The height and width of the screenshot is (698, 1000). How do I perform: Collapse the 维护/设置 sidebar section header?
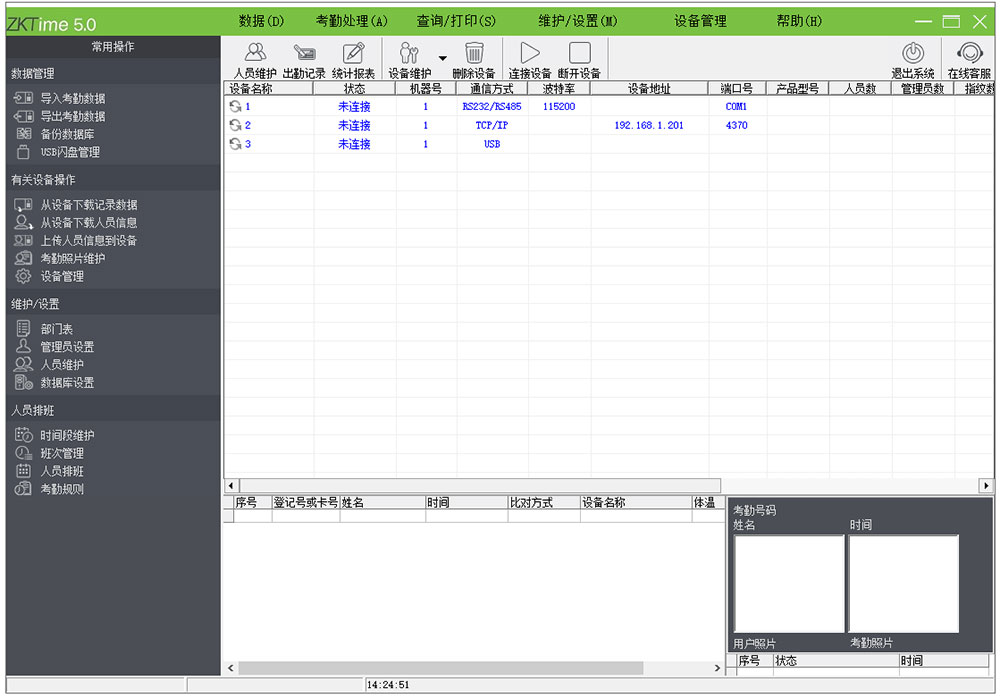pyautogui.click(x=114, y=304)
